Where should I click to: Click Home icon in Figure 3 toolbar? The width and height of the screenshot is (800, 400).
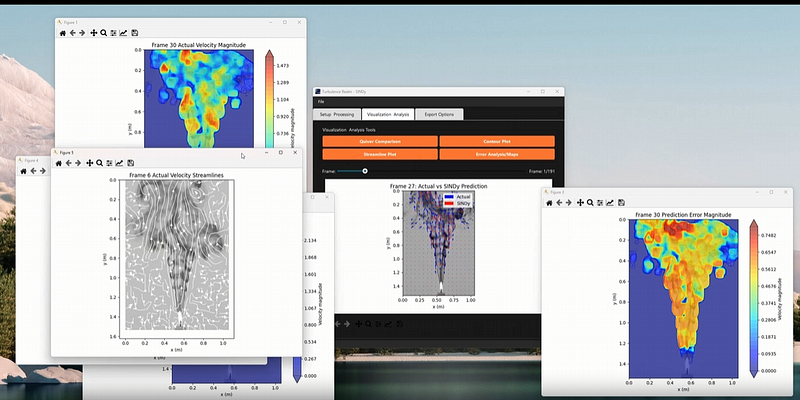click(549, 203)
